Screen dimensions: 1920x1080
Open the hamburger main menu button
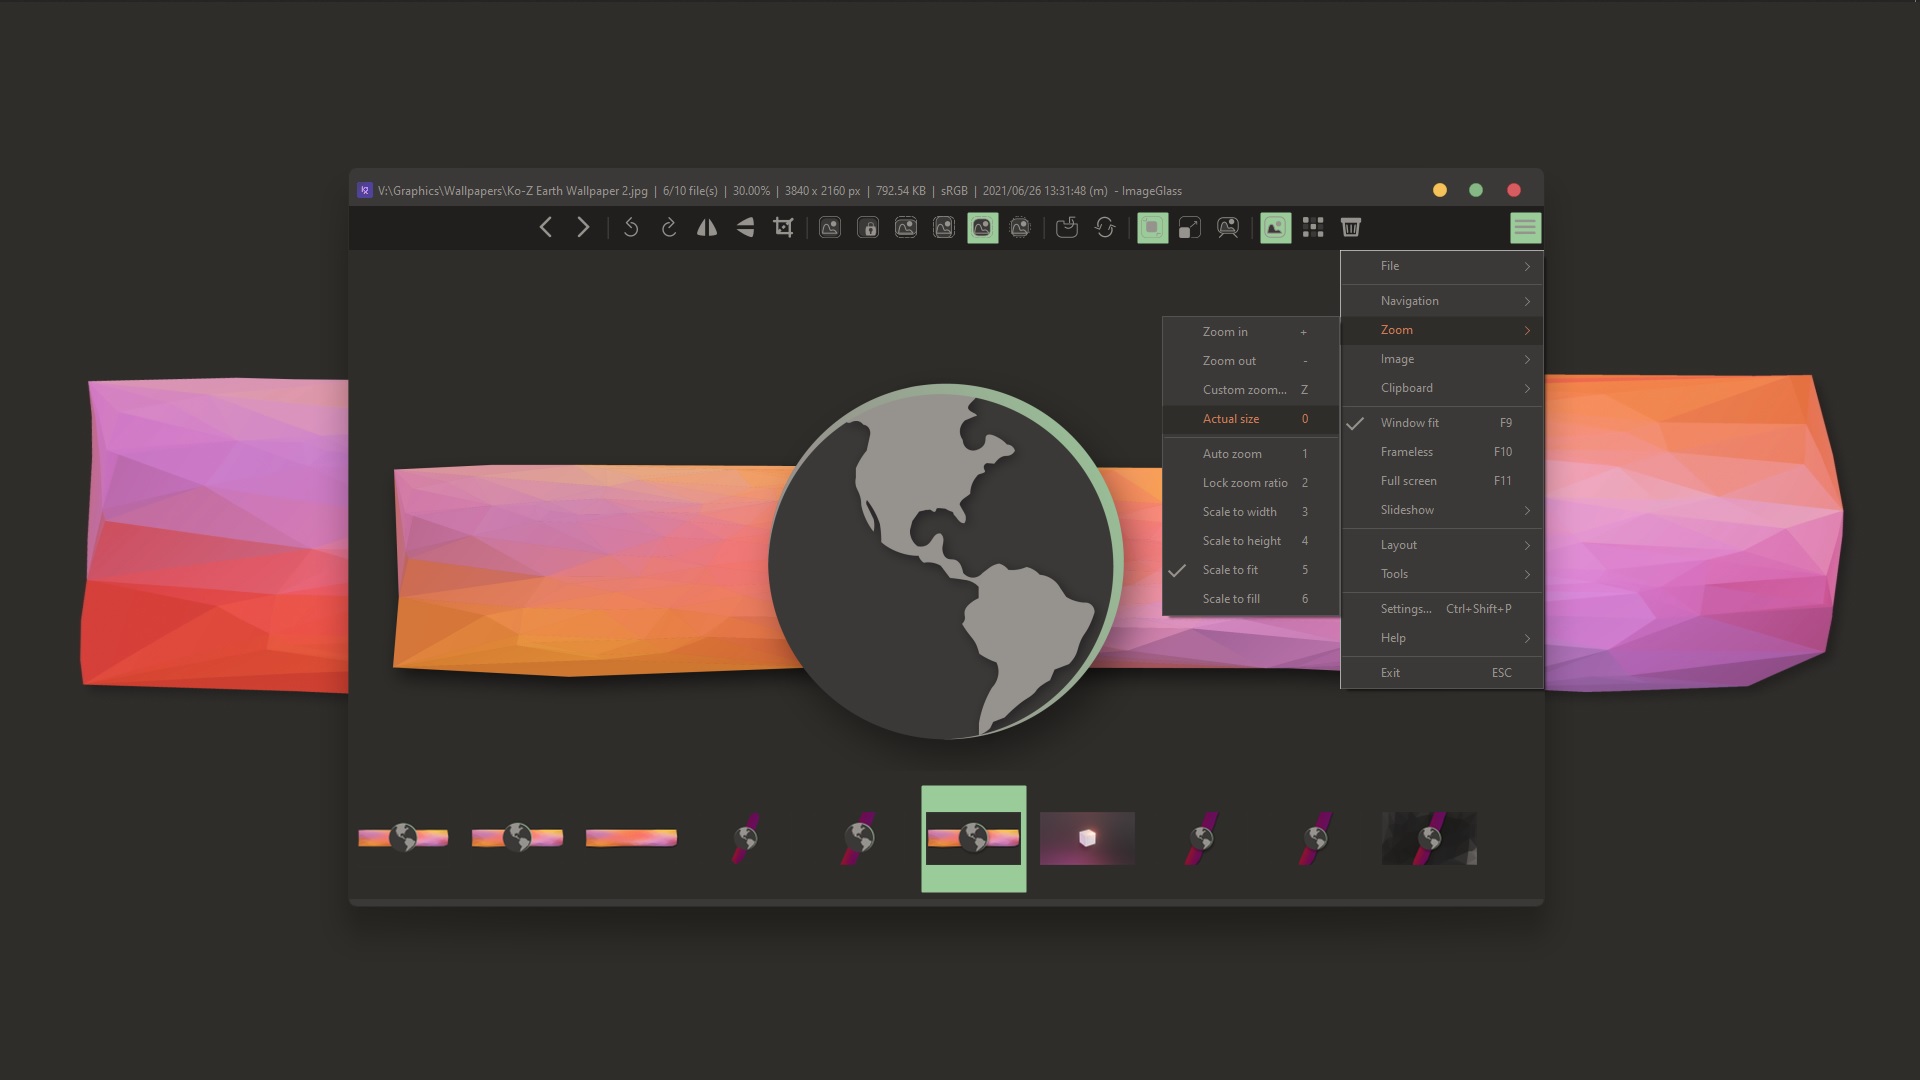(x=1525, y=228)
